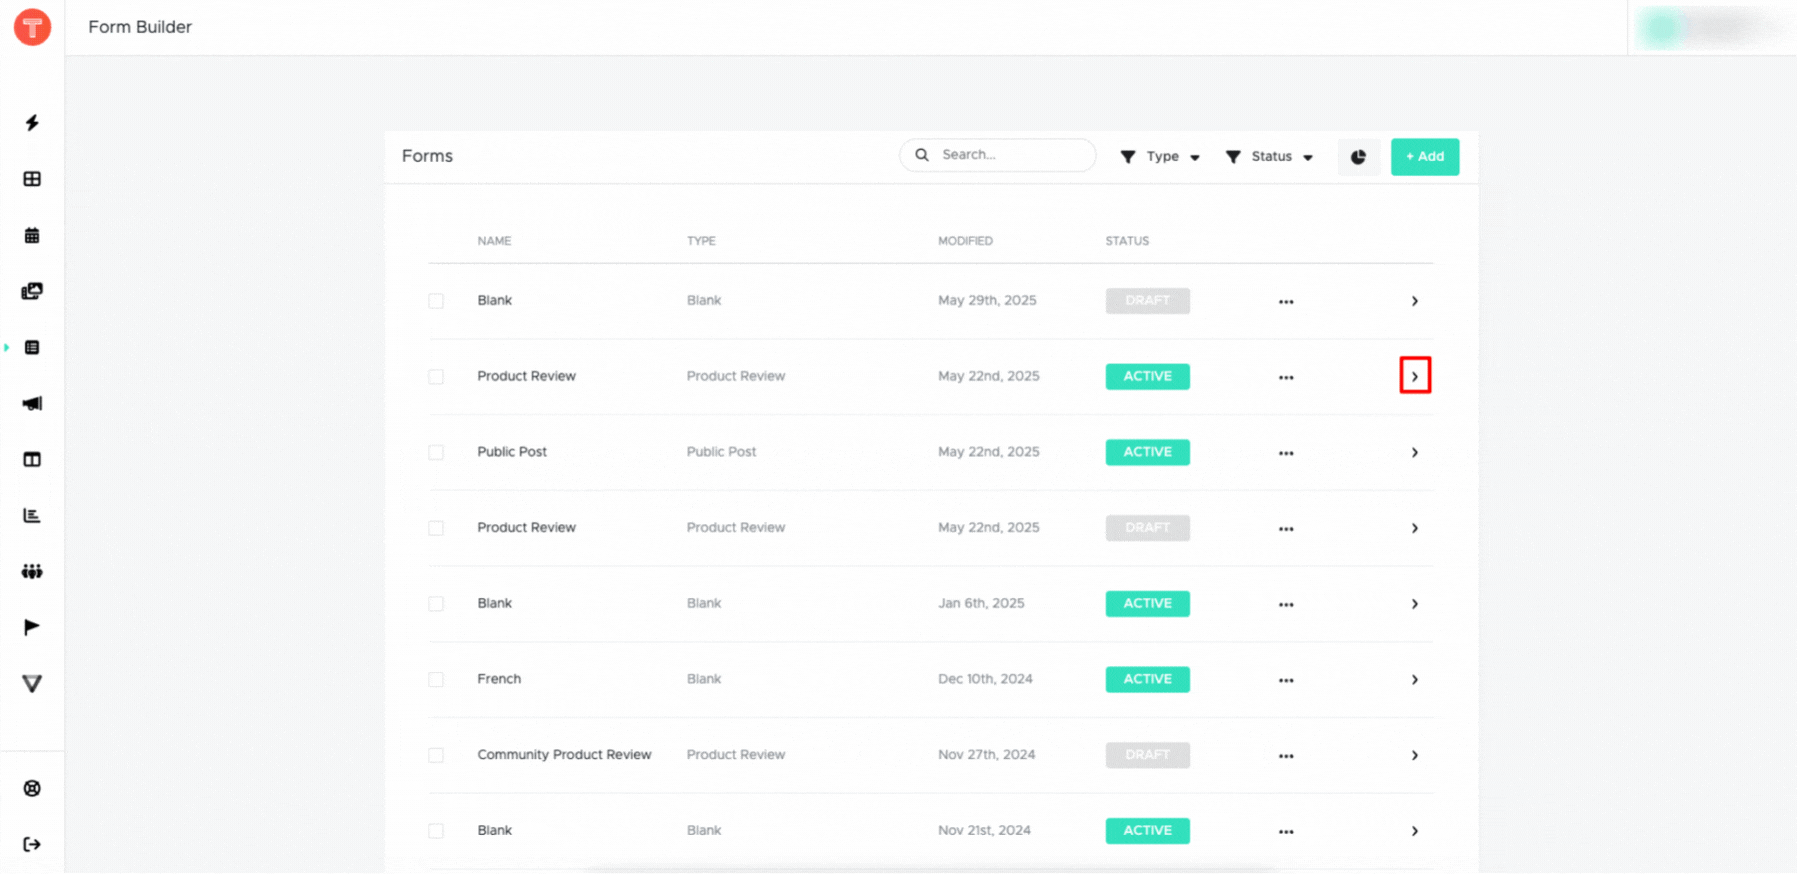Expand the Community Product Review row chevron

click(1415, 756)
